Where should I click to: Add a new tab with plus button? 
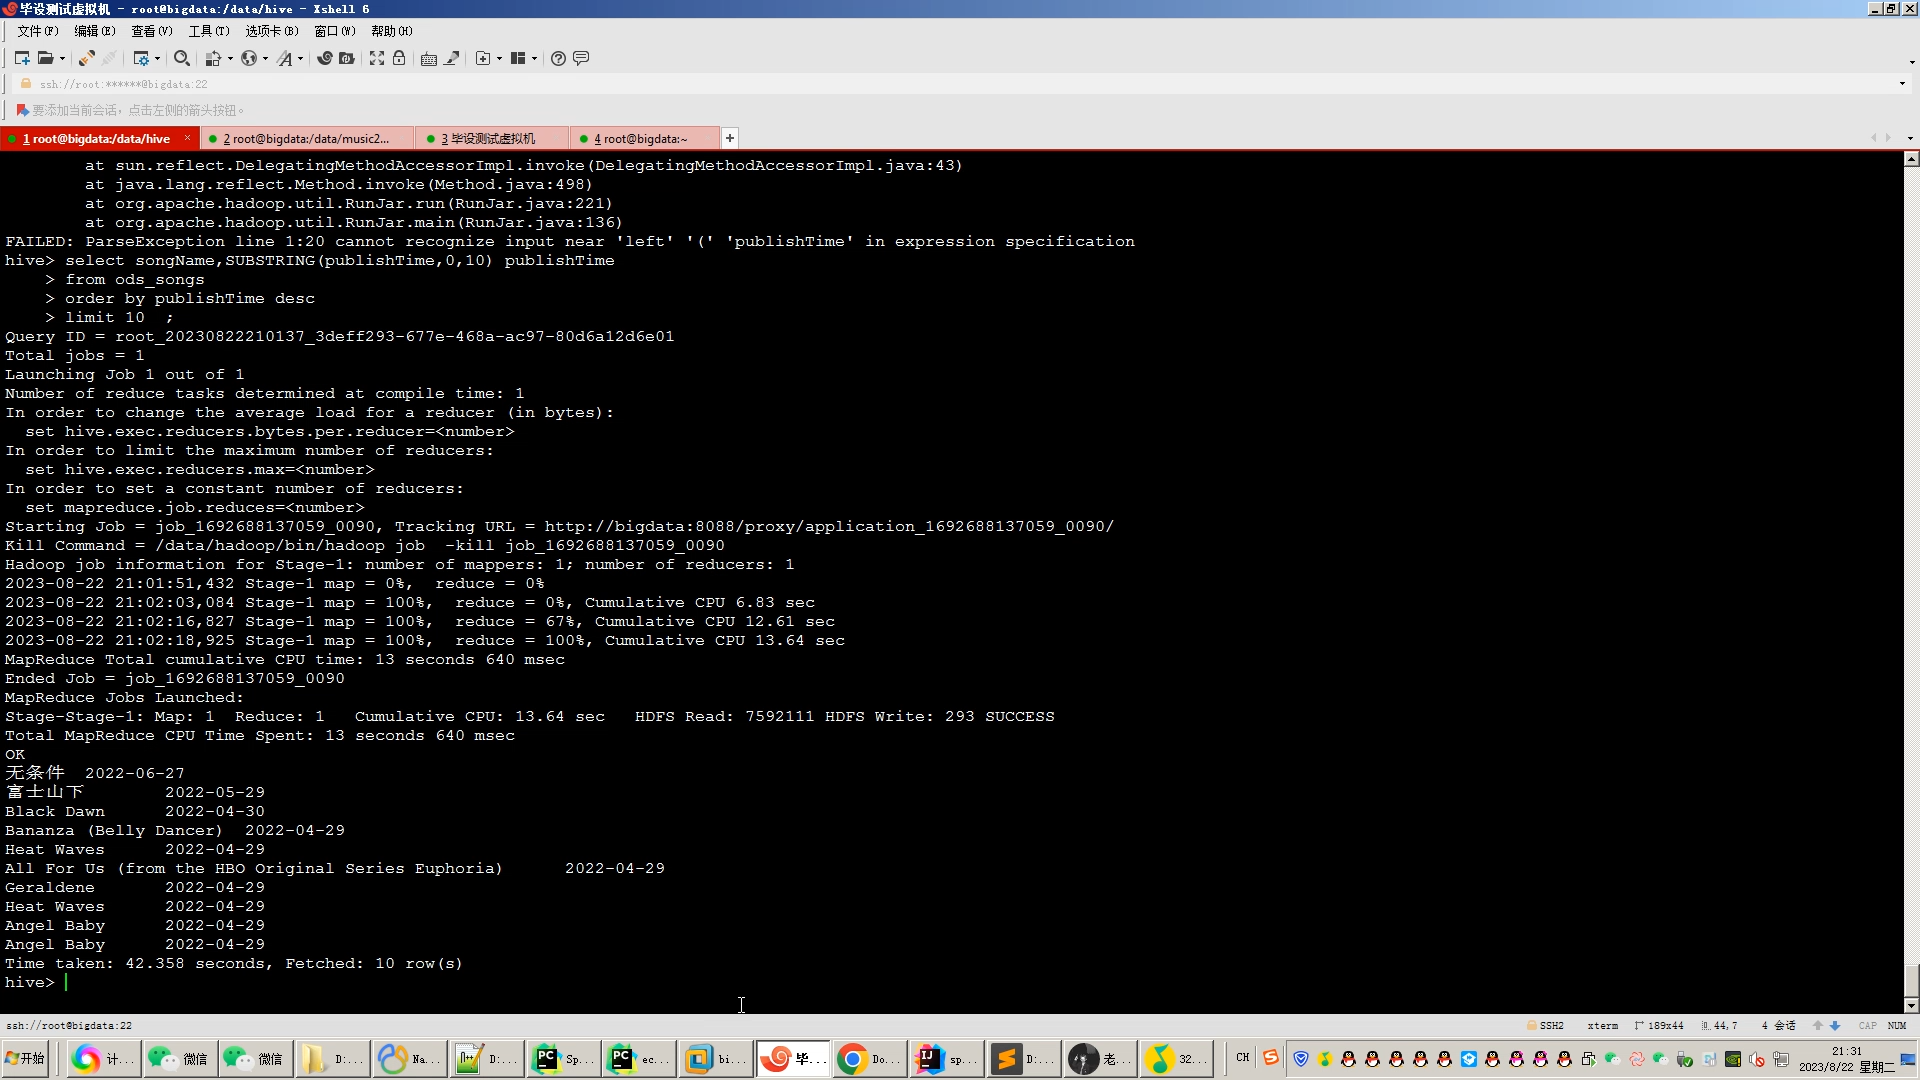[x=730, y=138]
